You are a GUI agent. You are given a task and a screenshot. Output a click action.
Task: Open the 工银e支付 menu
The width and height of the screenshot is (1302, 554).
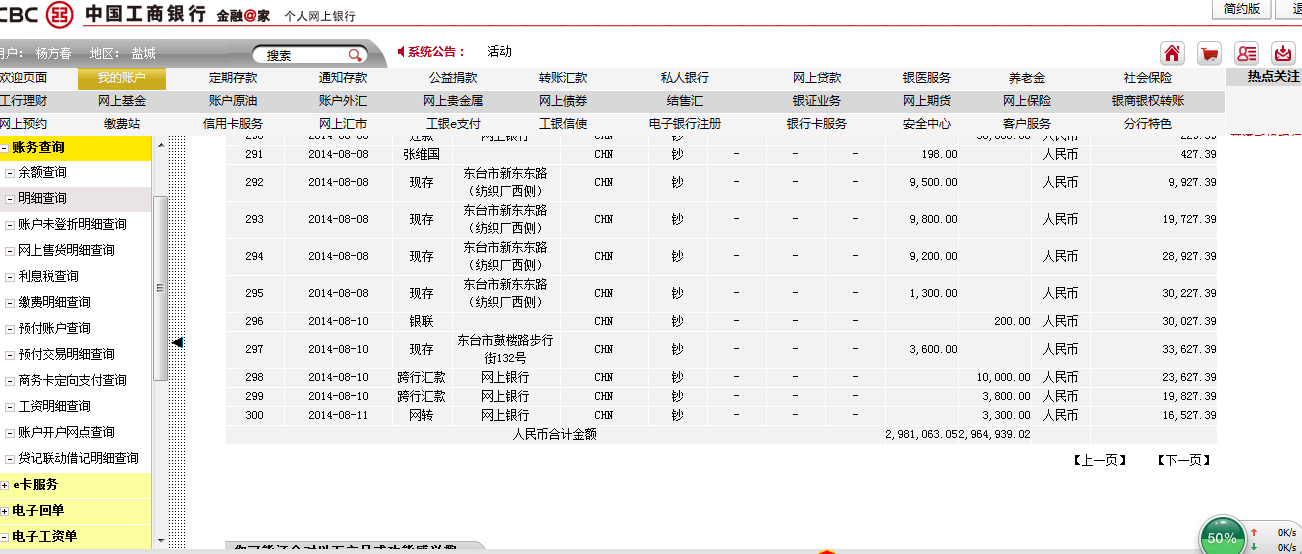(453, 124)
